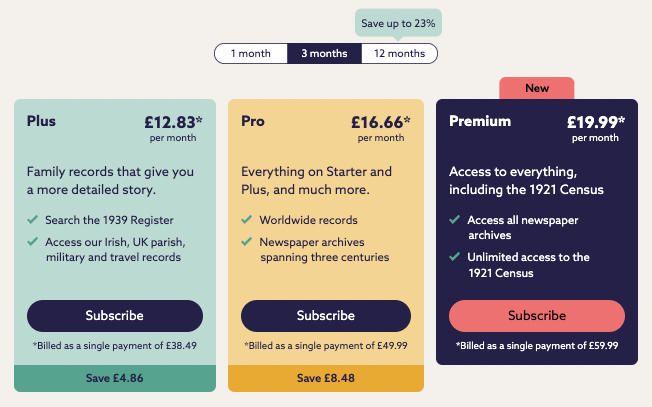652x407 pixels.
Task: Click checkmark next to Newspaper archives spanning
Action: coord(246,241)
